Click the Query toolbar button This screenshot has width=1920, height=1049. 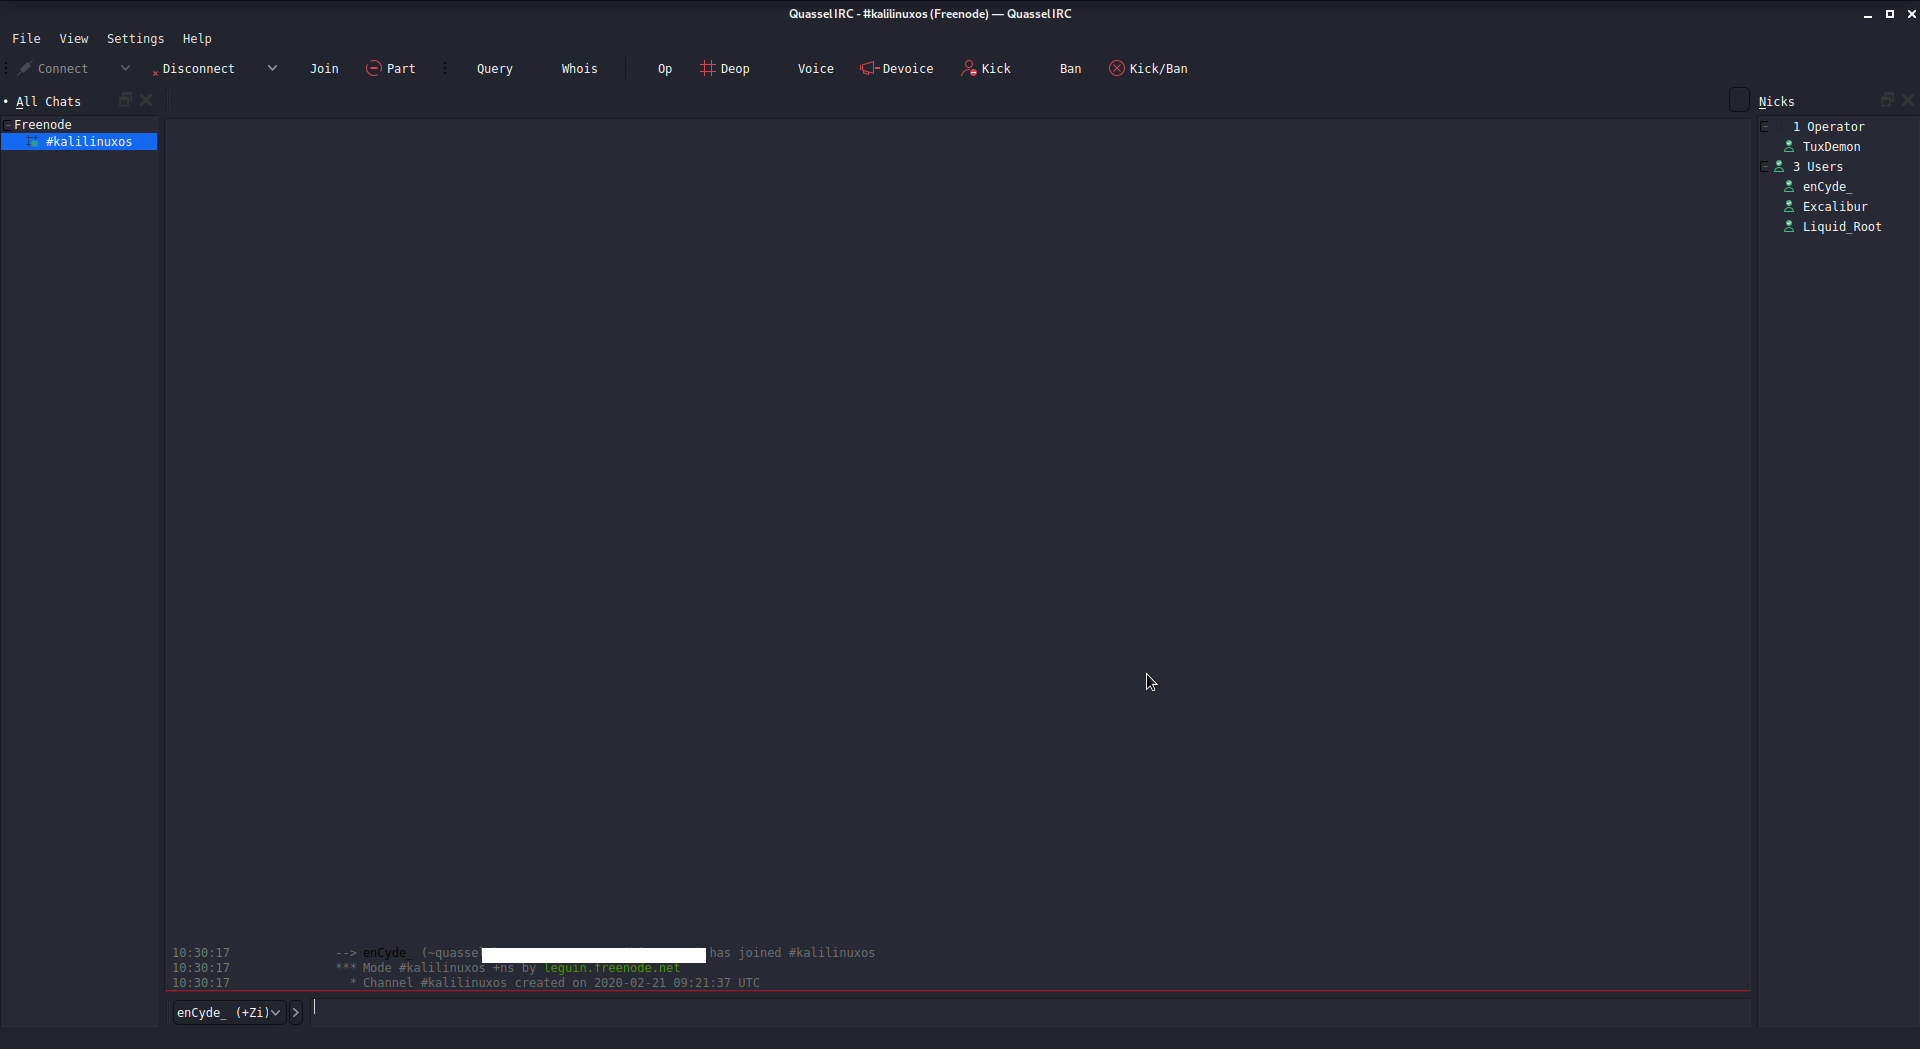point(494,69)
